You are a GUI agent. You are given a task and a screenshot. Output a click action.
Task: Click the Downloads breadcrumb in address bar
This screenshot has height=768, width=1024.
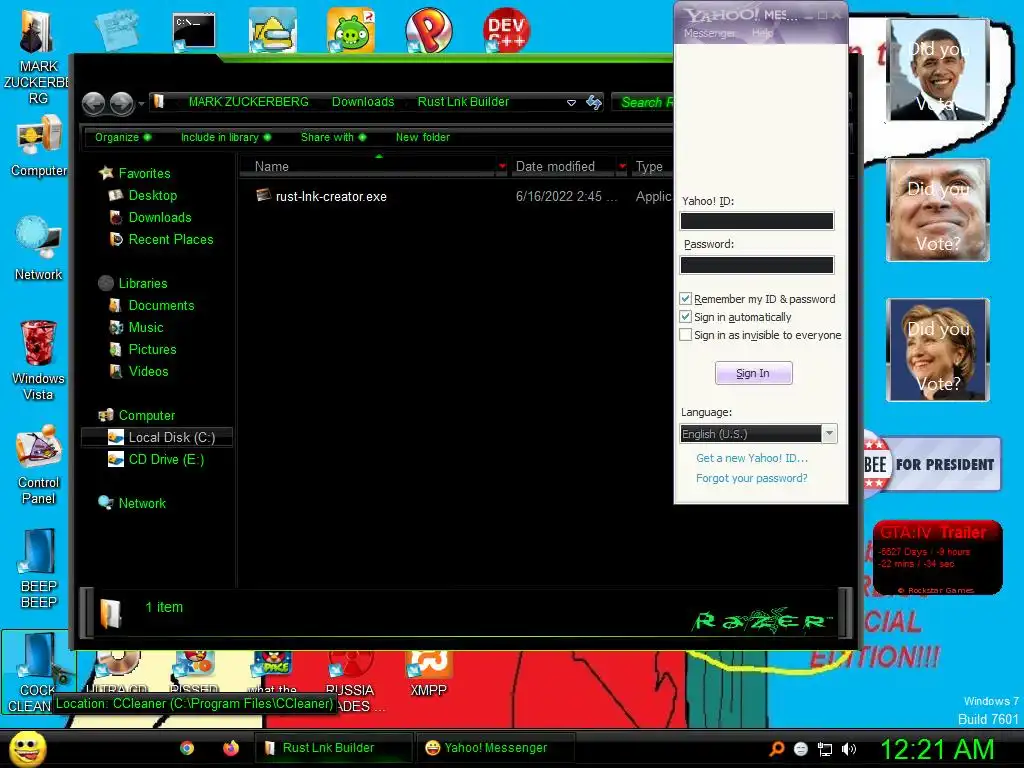point(362,102)
